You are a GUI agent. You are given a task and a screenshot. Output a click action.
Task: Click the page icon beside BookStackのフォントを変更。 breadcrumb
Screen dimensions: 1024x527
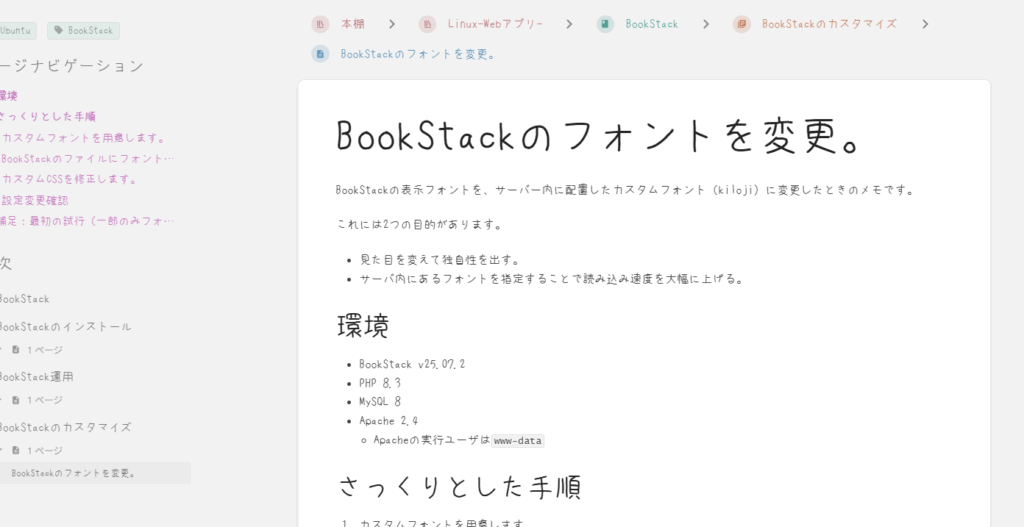point(320,54)
